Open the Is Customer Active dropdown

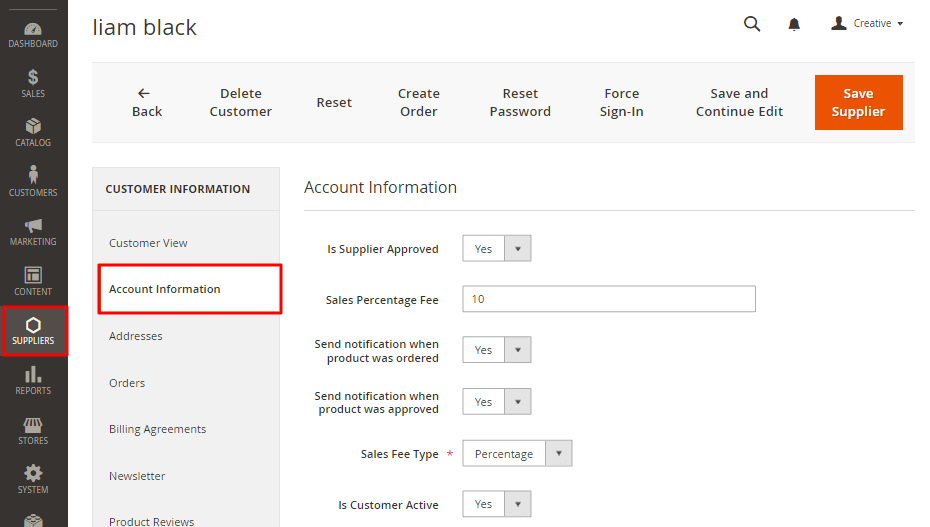[x=496, y=504]
